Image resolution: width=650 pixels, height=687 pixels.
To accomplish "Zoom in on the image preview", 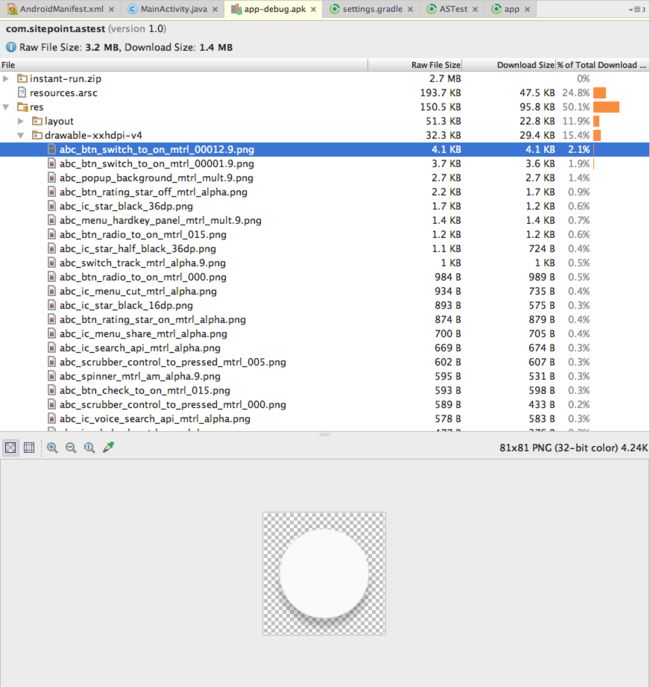I will [52, 447].
